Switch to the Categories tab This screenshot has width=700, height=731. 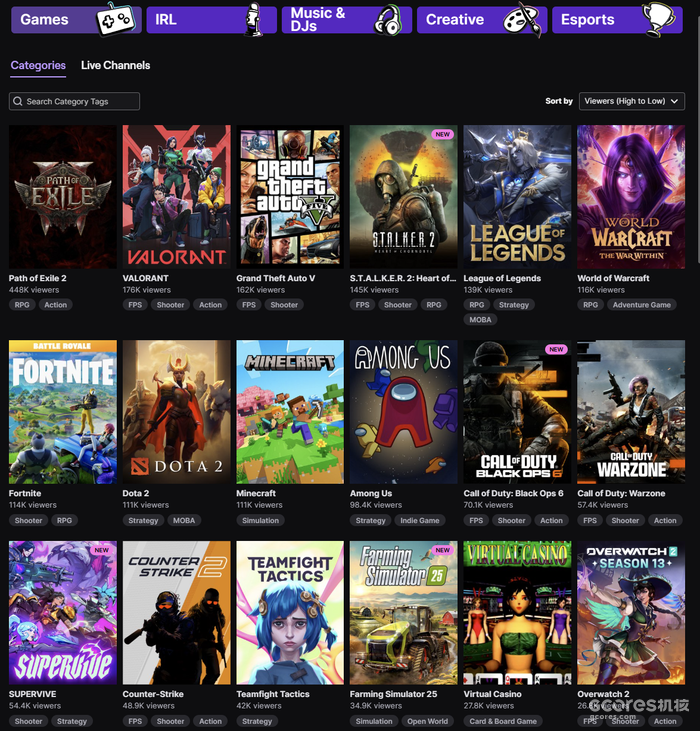point(38,65)
